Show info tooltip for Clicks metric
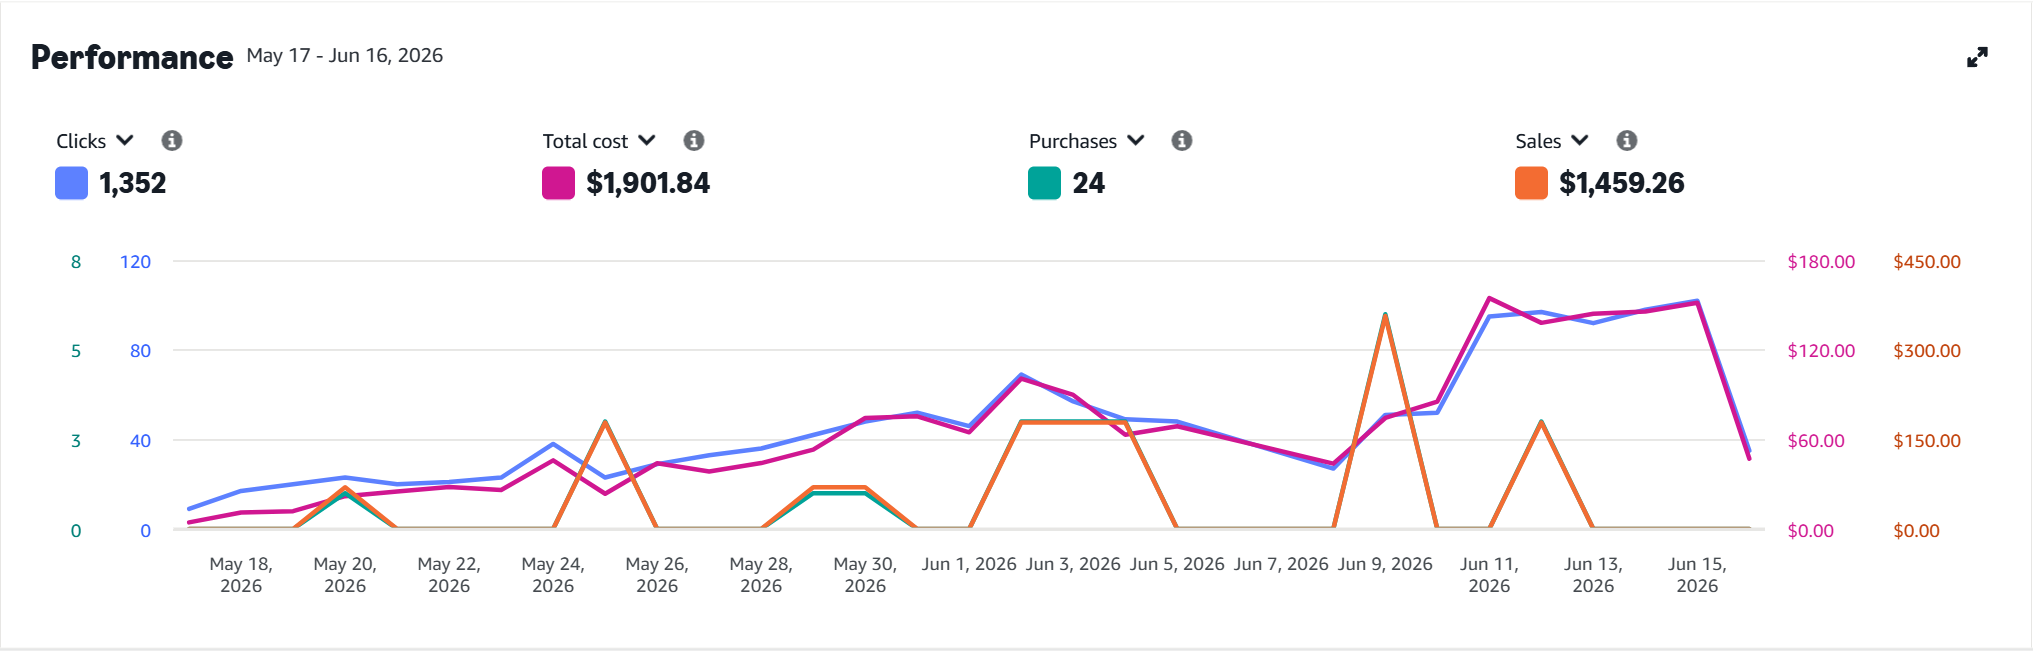 [x=172, y=141]
